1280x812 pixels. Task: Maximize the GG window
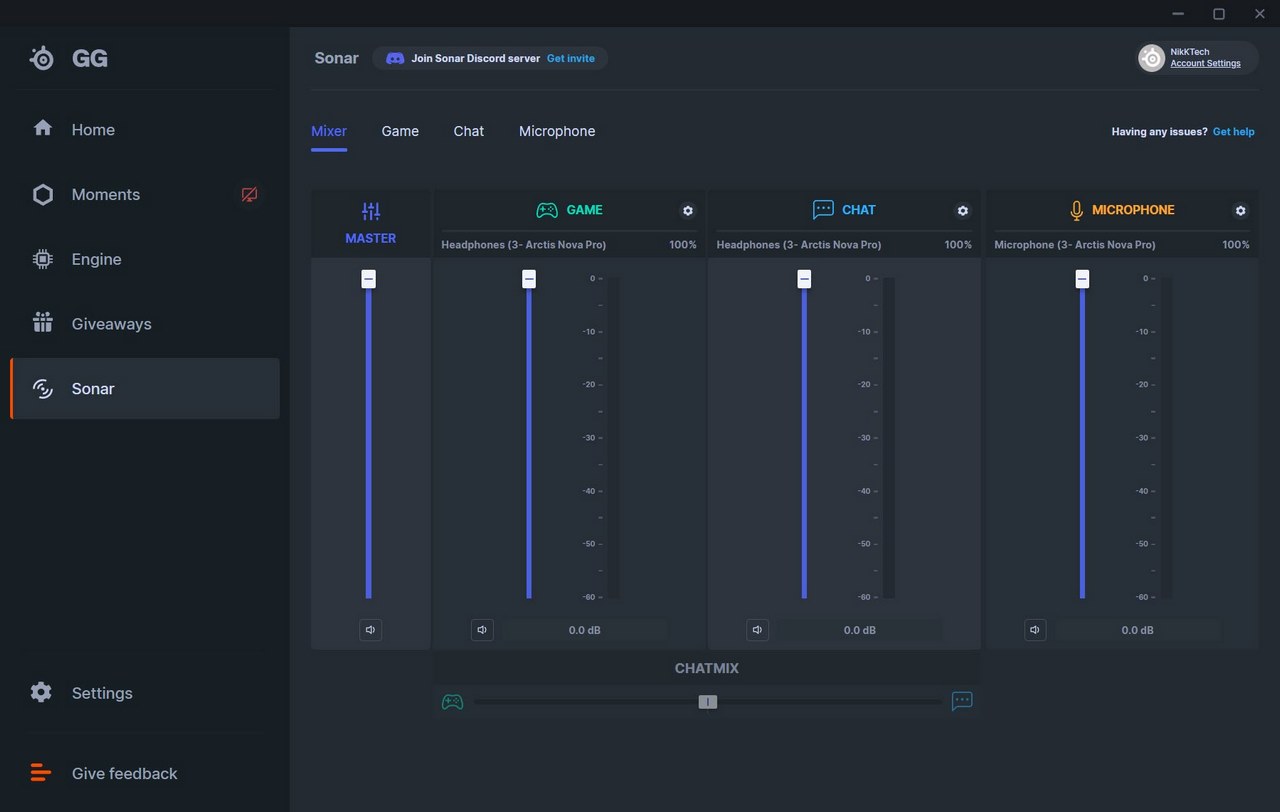(x=1219, y=14)
